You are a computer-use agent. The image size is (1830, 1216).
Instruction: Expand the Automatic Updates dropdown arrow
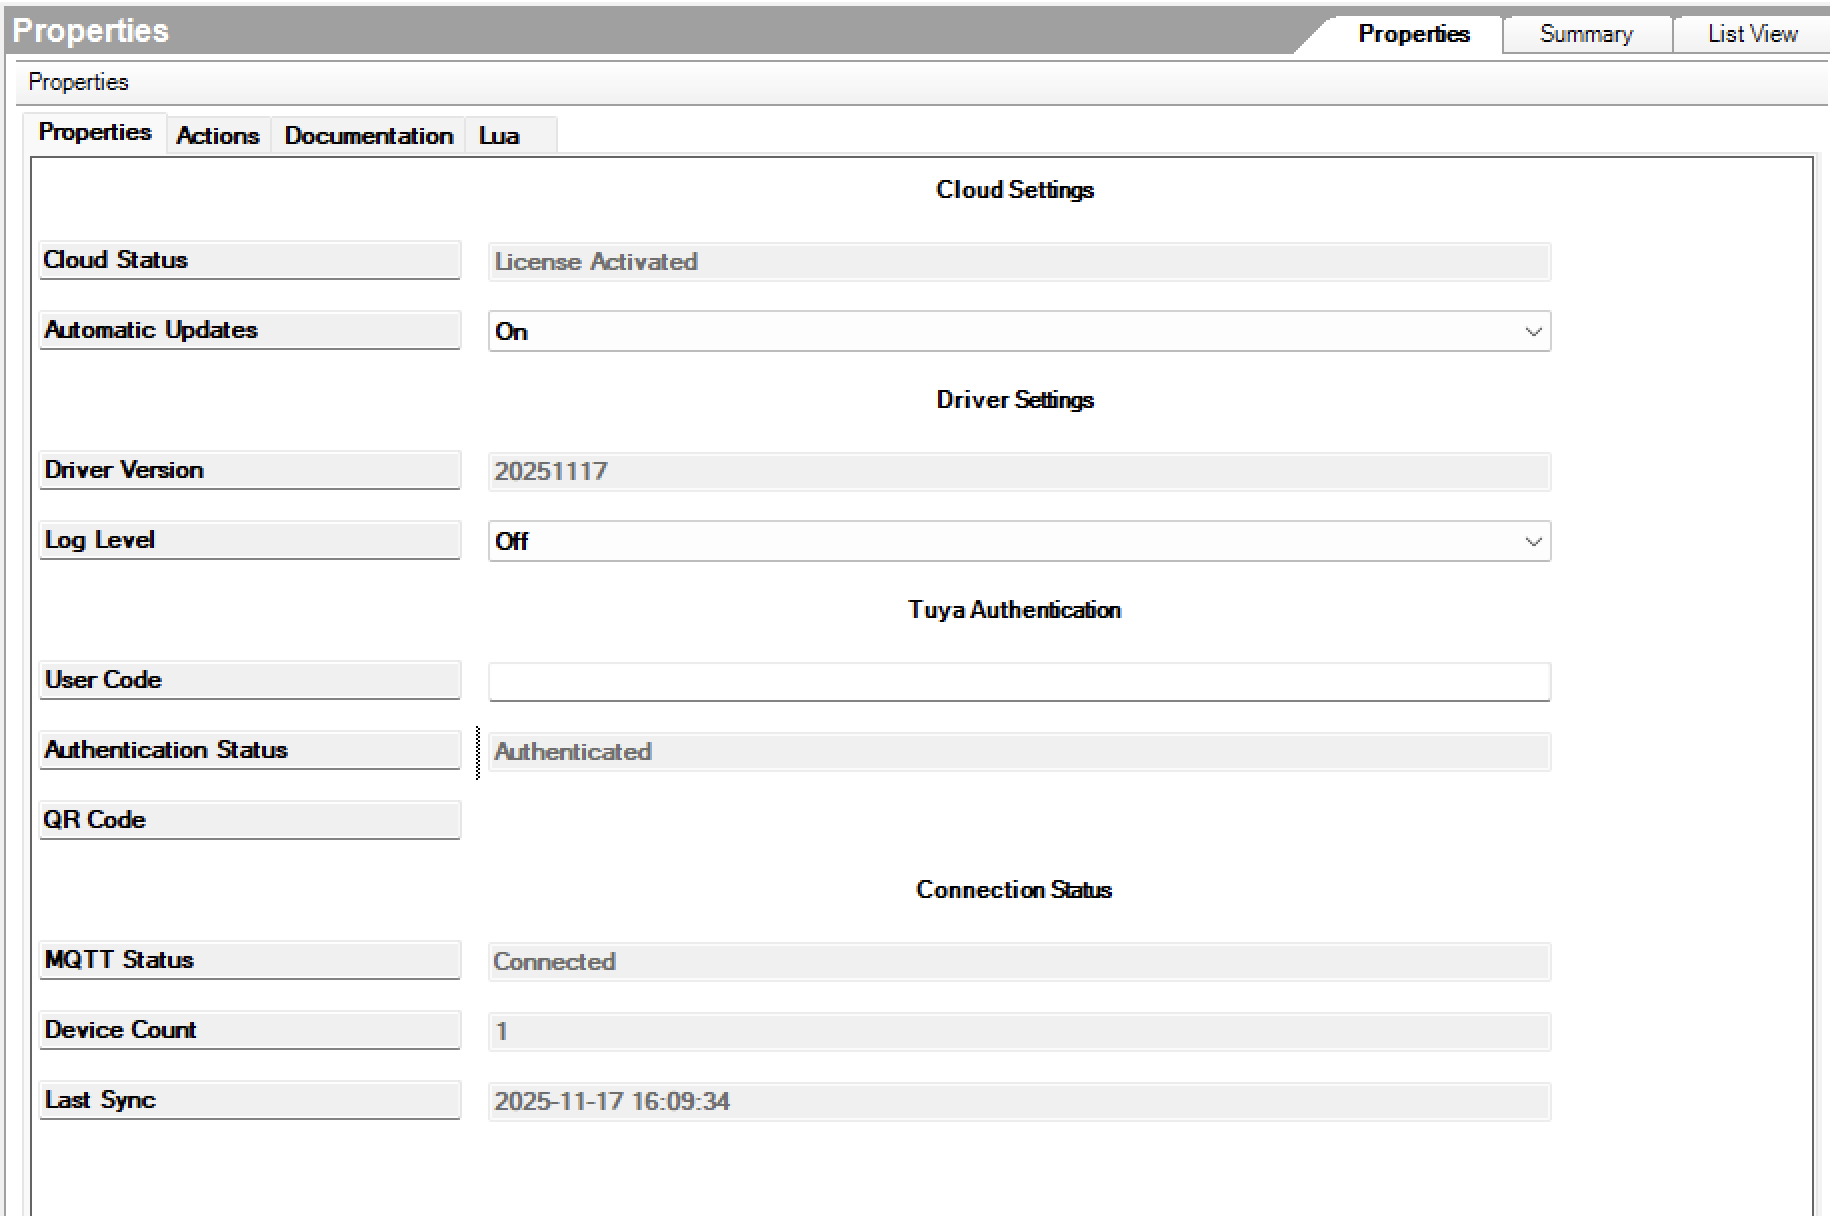(x=1532, y=332)
